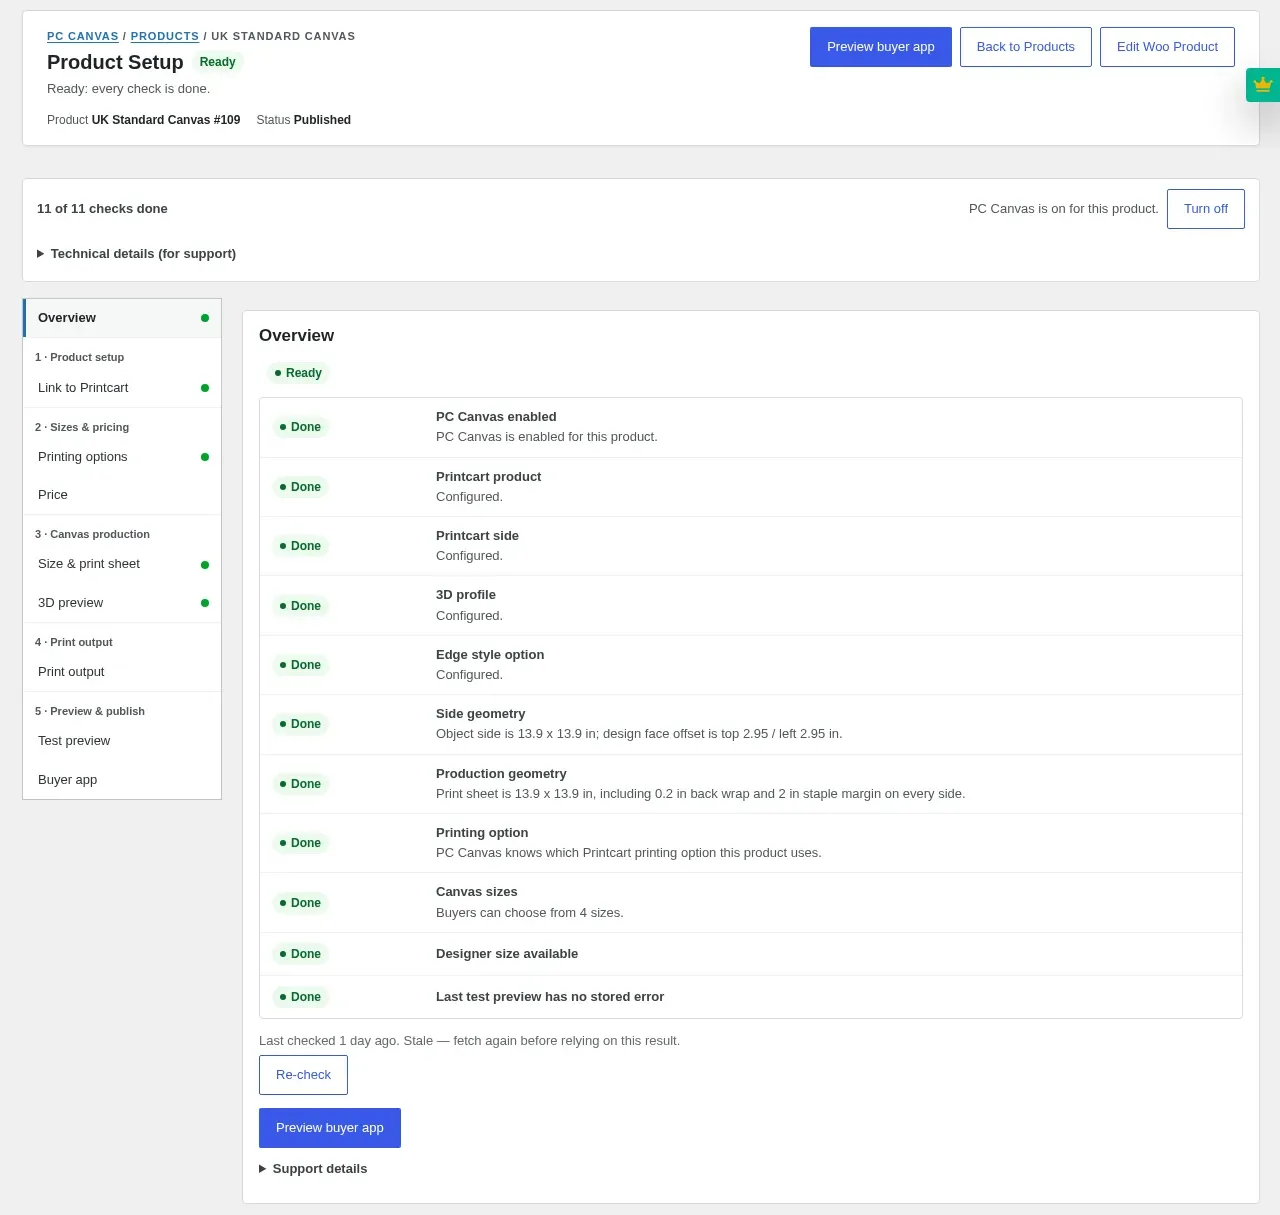The image size is (1280, 1215).
Task: Open Link to Printcart section
Action: [122, 388]
